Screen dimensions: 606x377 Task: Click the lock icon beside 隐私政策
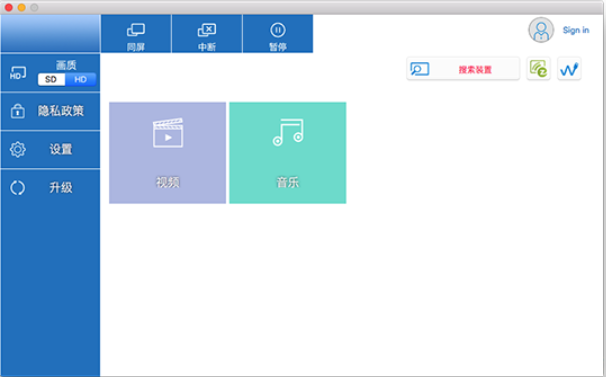point(18,111)
